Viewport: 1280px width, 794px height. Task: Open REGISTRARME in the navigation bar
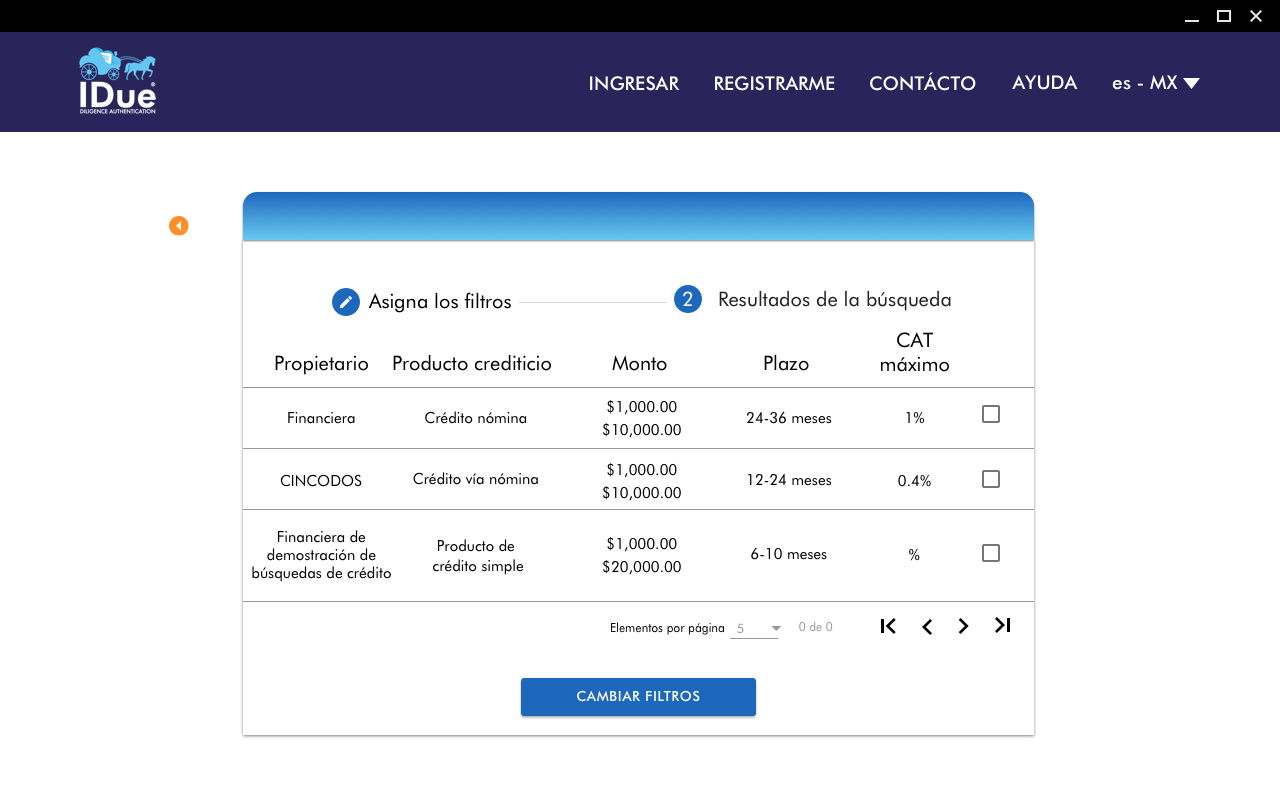click(774, 83)
